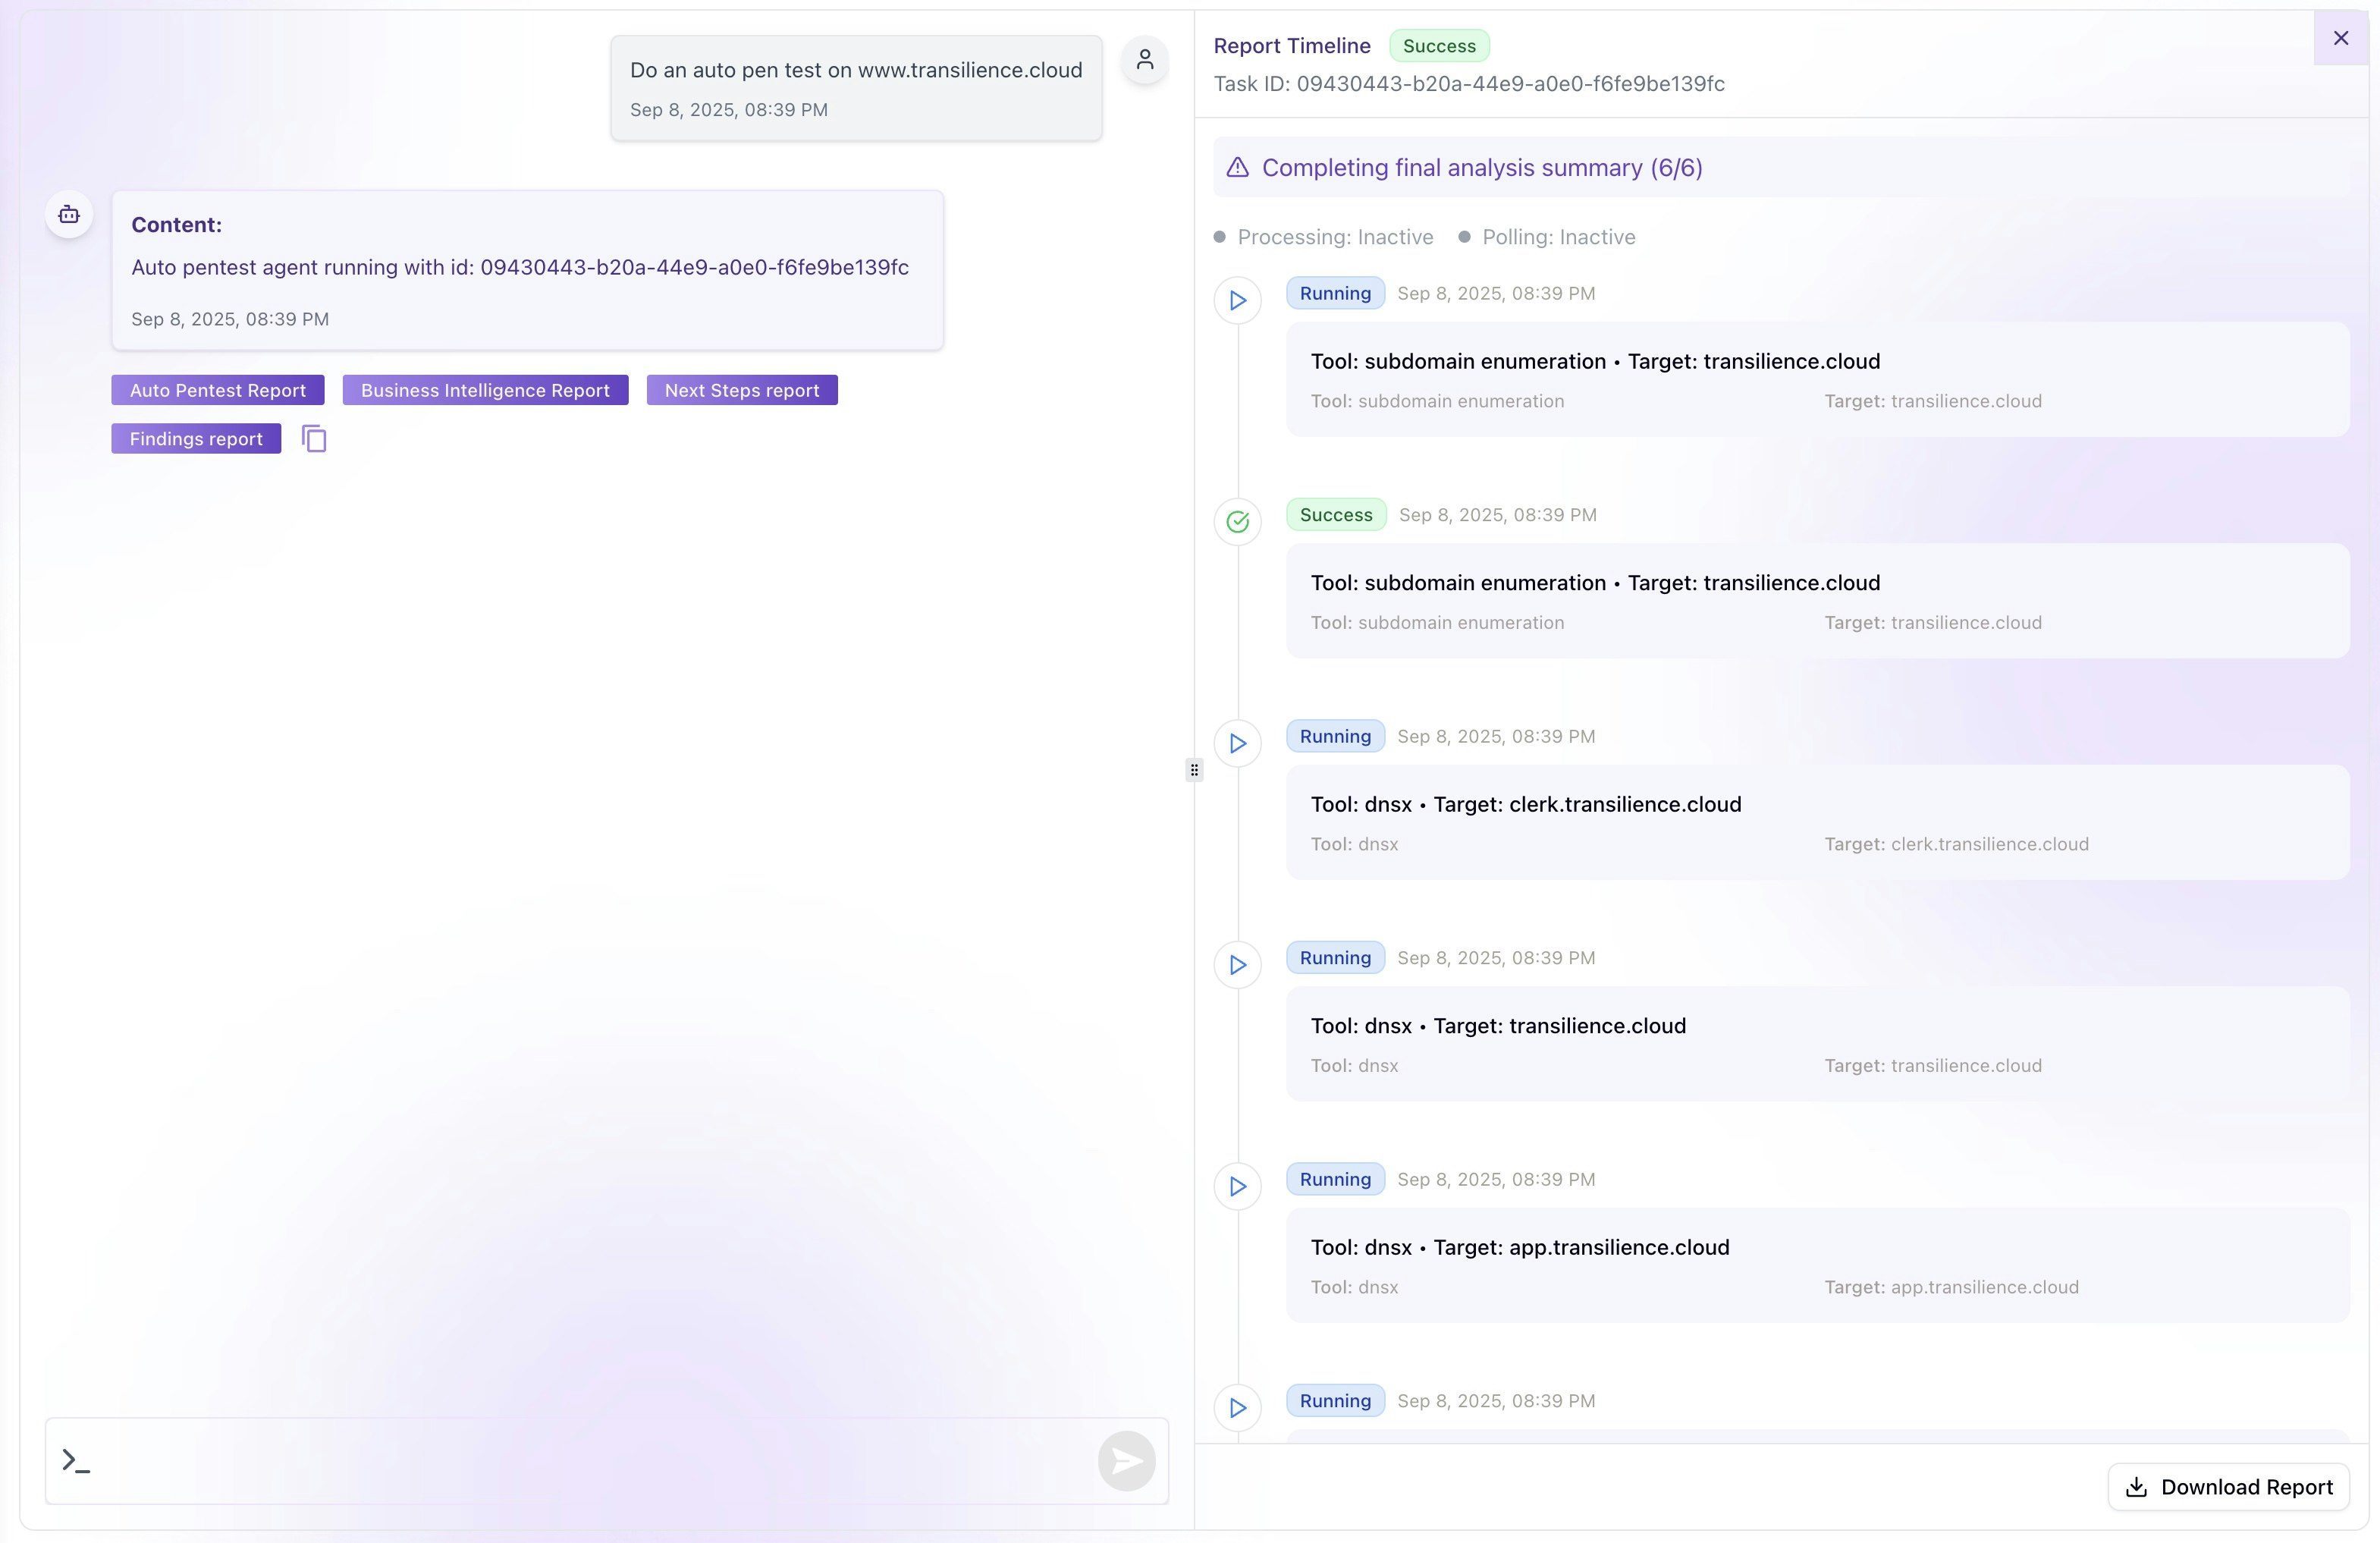The height and width of the screenshot is (1543, 2380).
Task: Click the agent running id message text
Action: [520, 267]
